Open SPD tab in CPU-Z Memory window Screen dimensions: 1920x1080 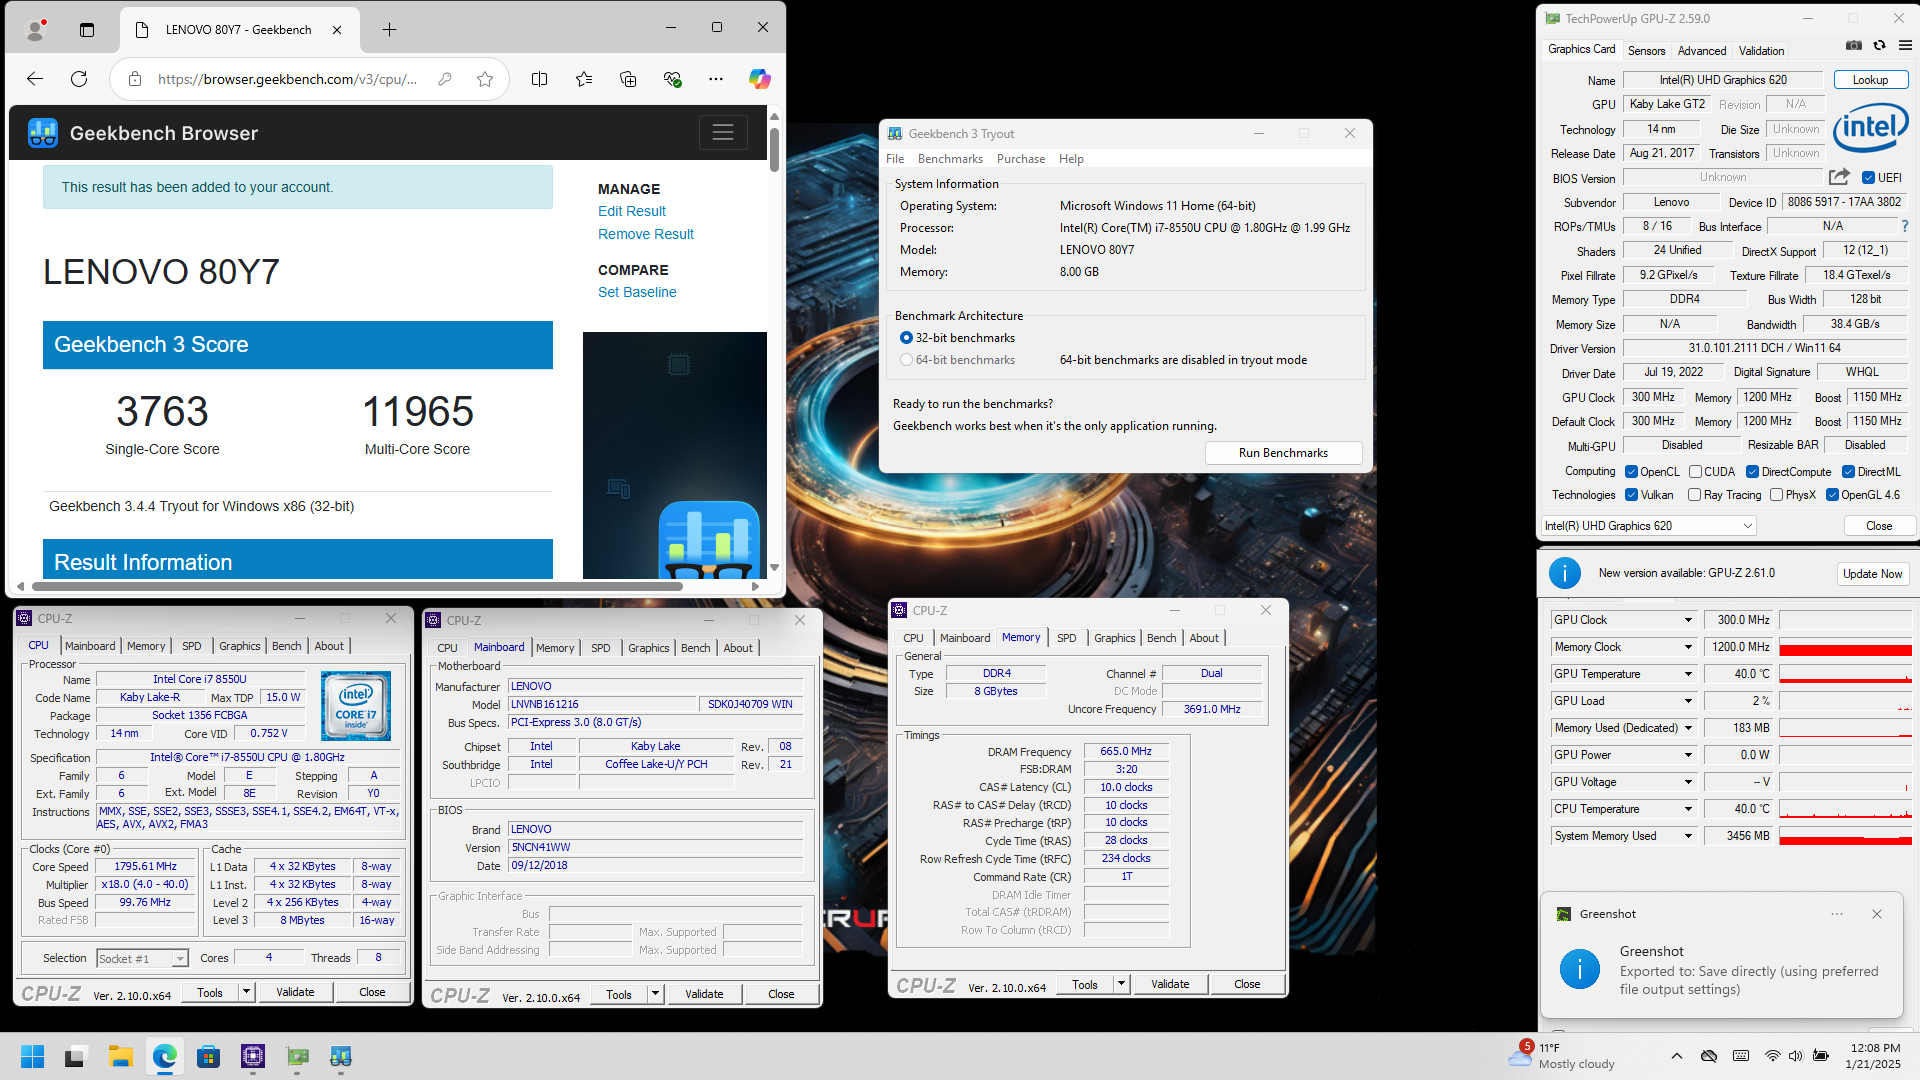tap(1067, 638)
